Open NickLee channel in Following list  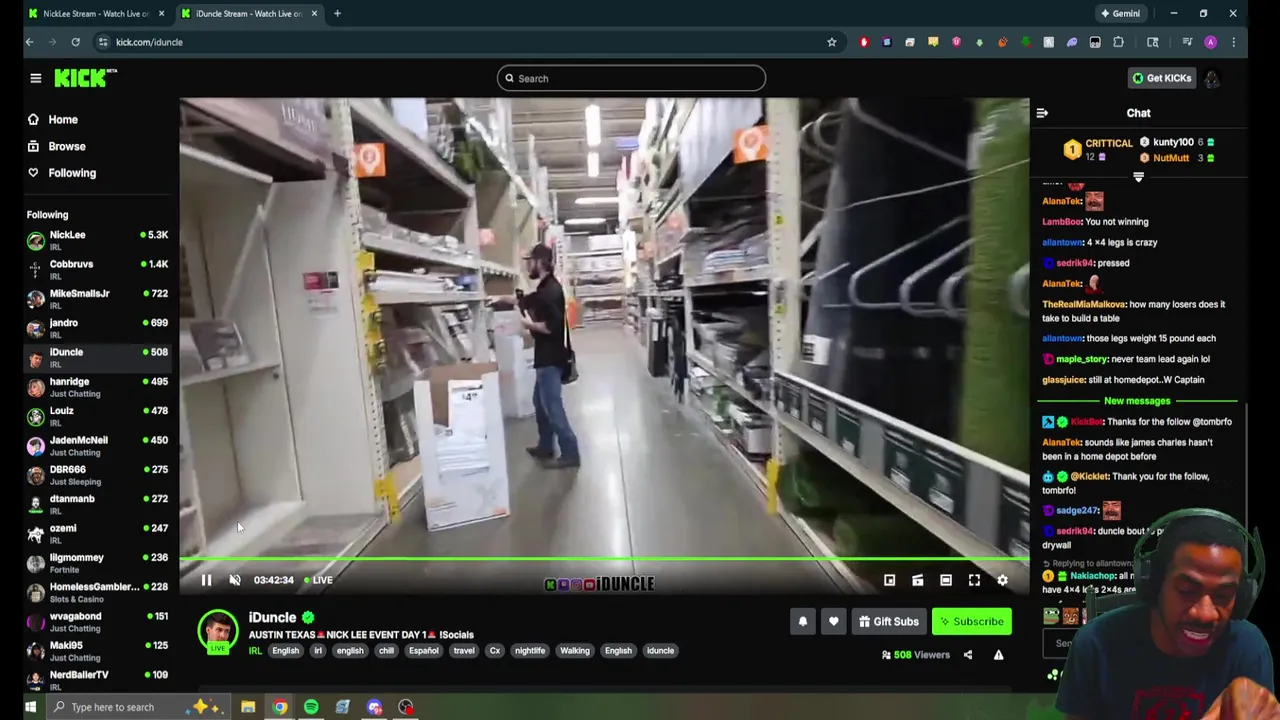[x=98, y=240]
